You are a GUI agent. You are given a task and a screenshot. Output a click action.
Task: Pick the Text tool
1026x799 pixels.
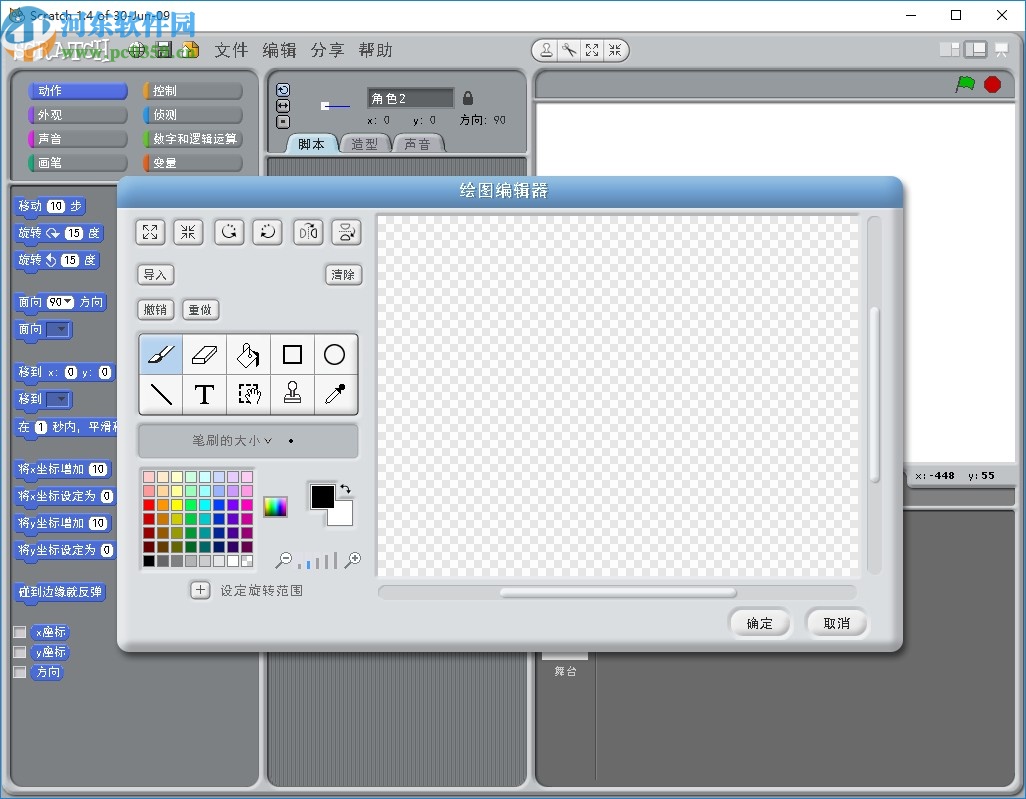tap(204, 394)
